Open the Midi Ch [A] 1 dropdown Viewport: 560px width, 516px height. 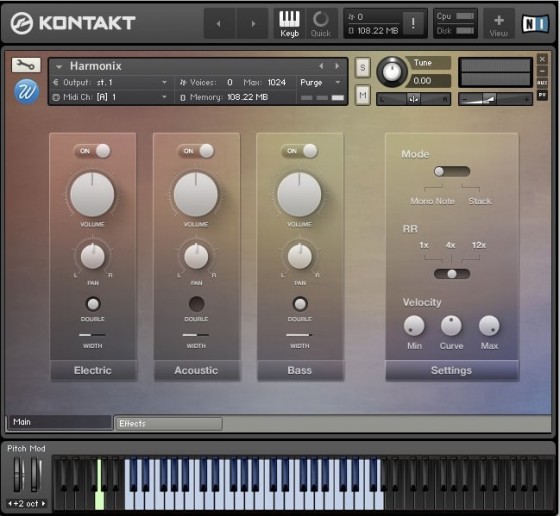coord(110,97)
